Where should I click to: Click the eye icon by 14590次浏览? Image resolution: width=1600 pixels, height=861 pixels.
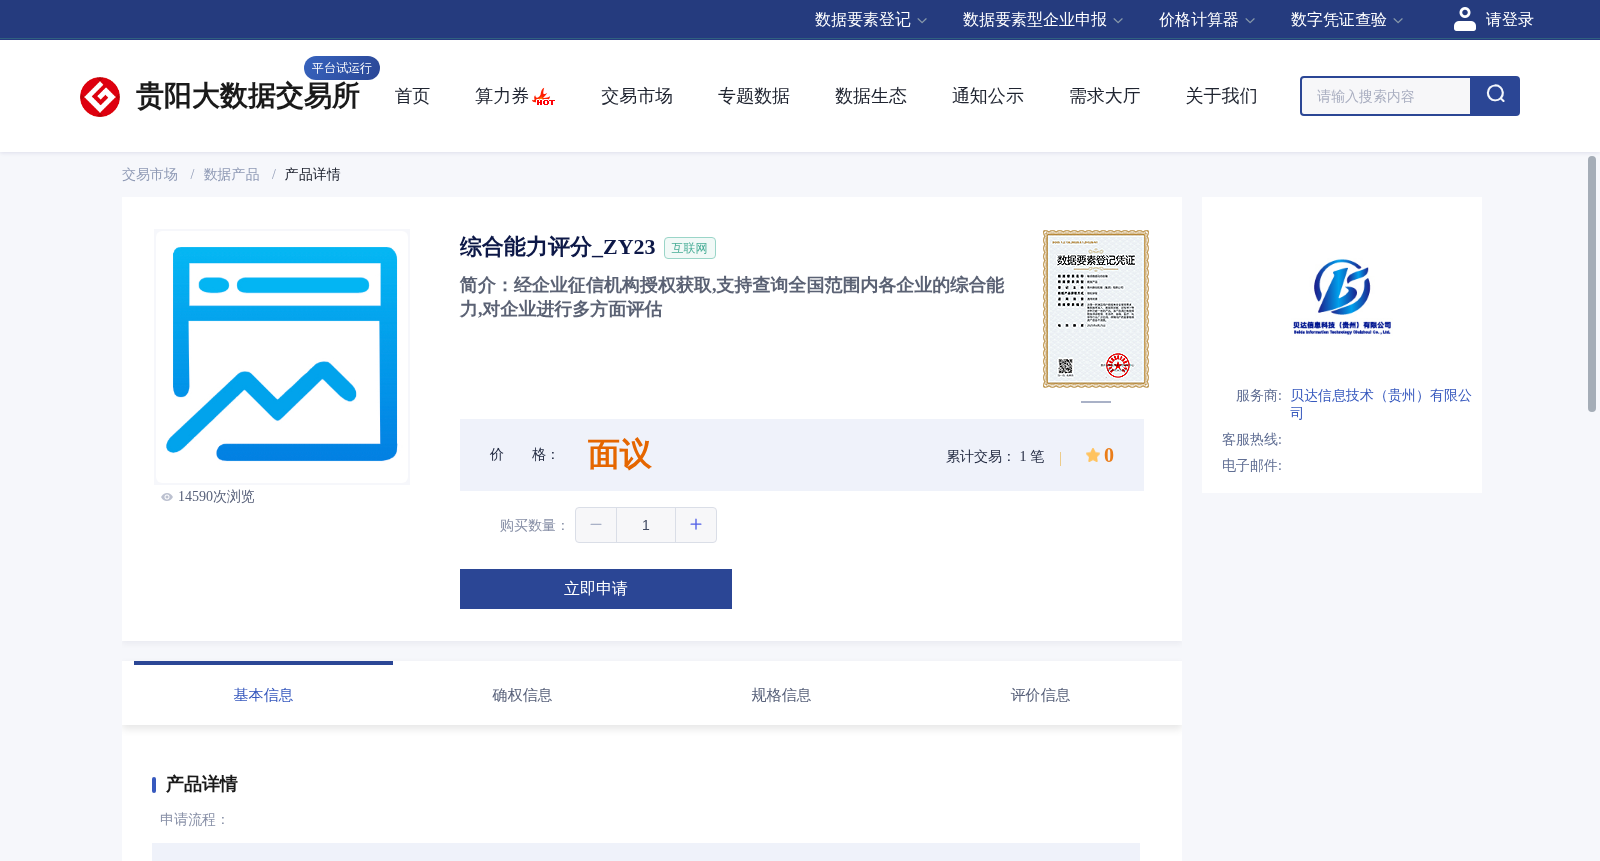(167, 497)
